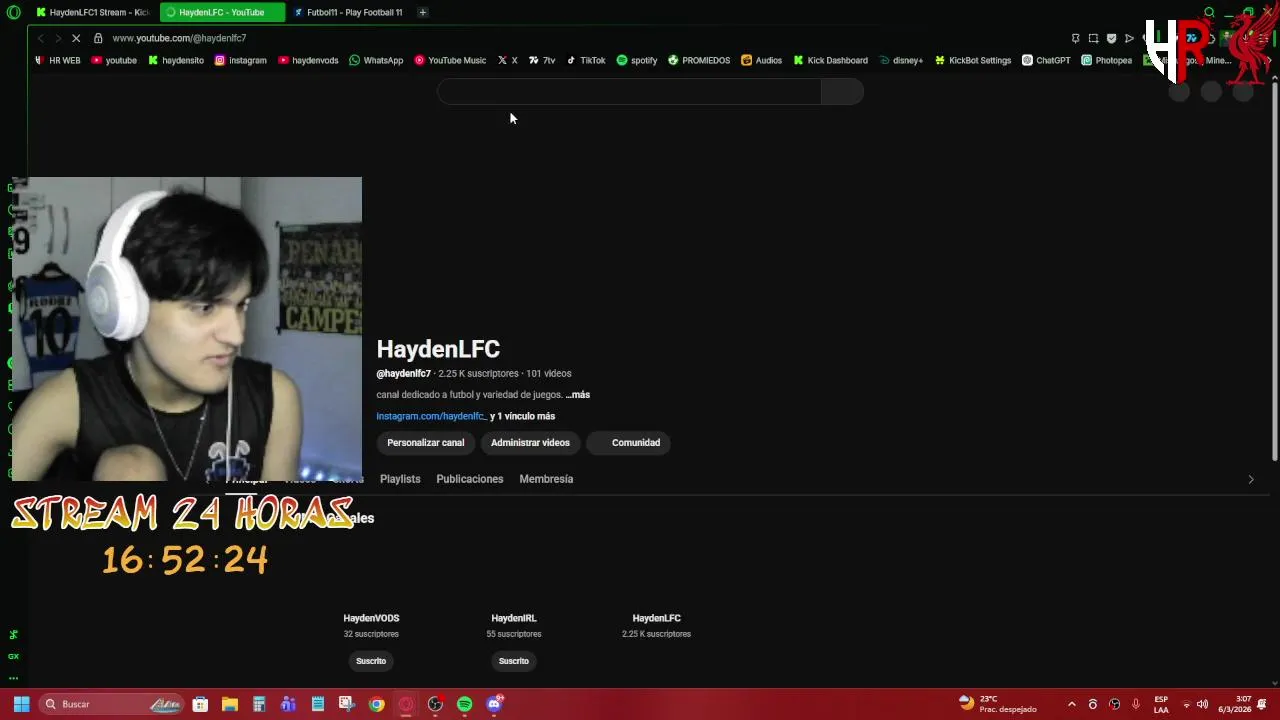
Task: Open the HR WEB bookmark
Action: point(57,60)
